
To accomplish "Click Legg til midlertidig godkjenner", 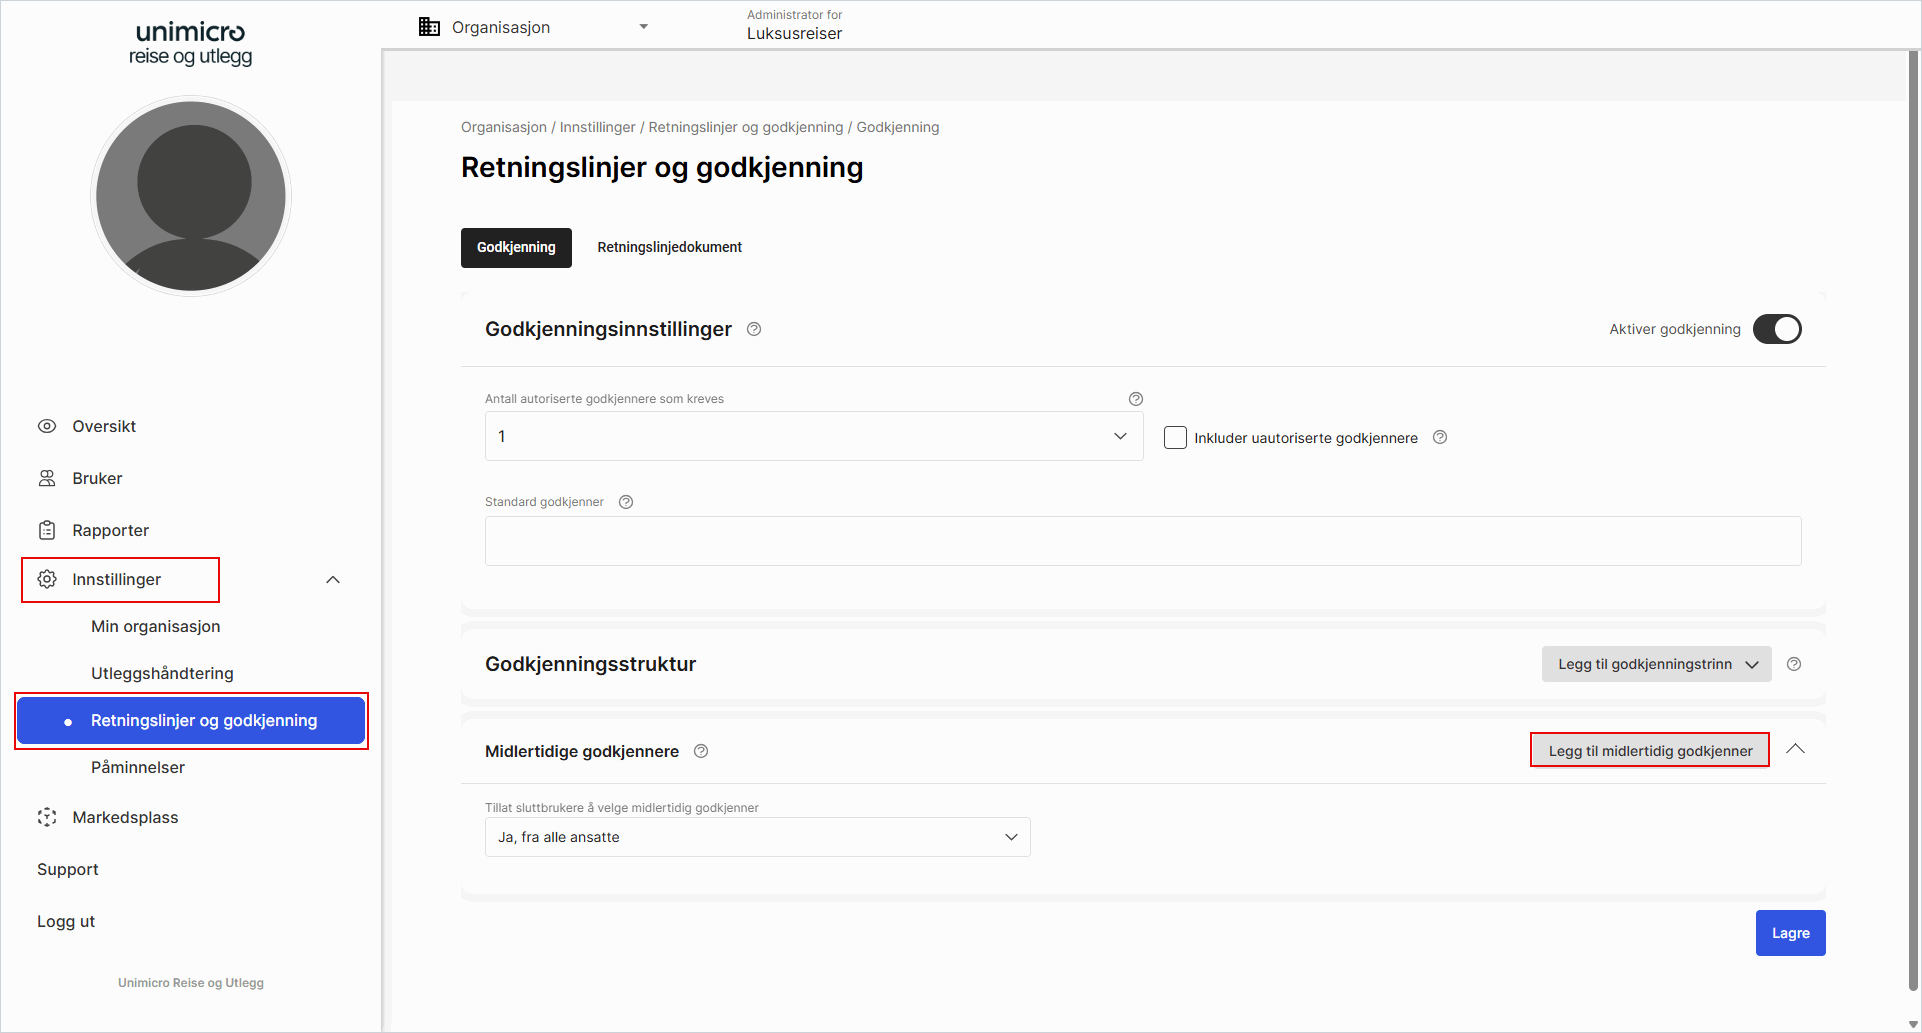I will [1648, 750].
